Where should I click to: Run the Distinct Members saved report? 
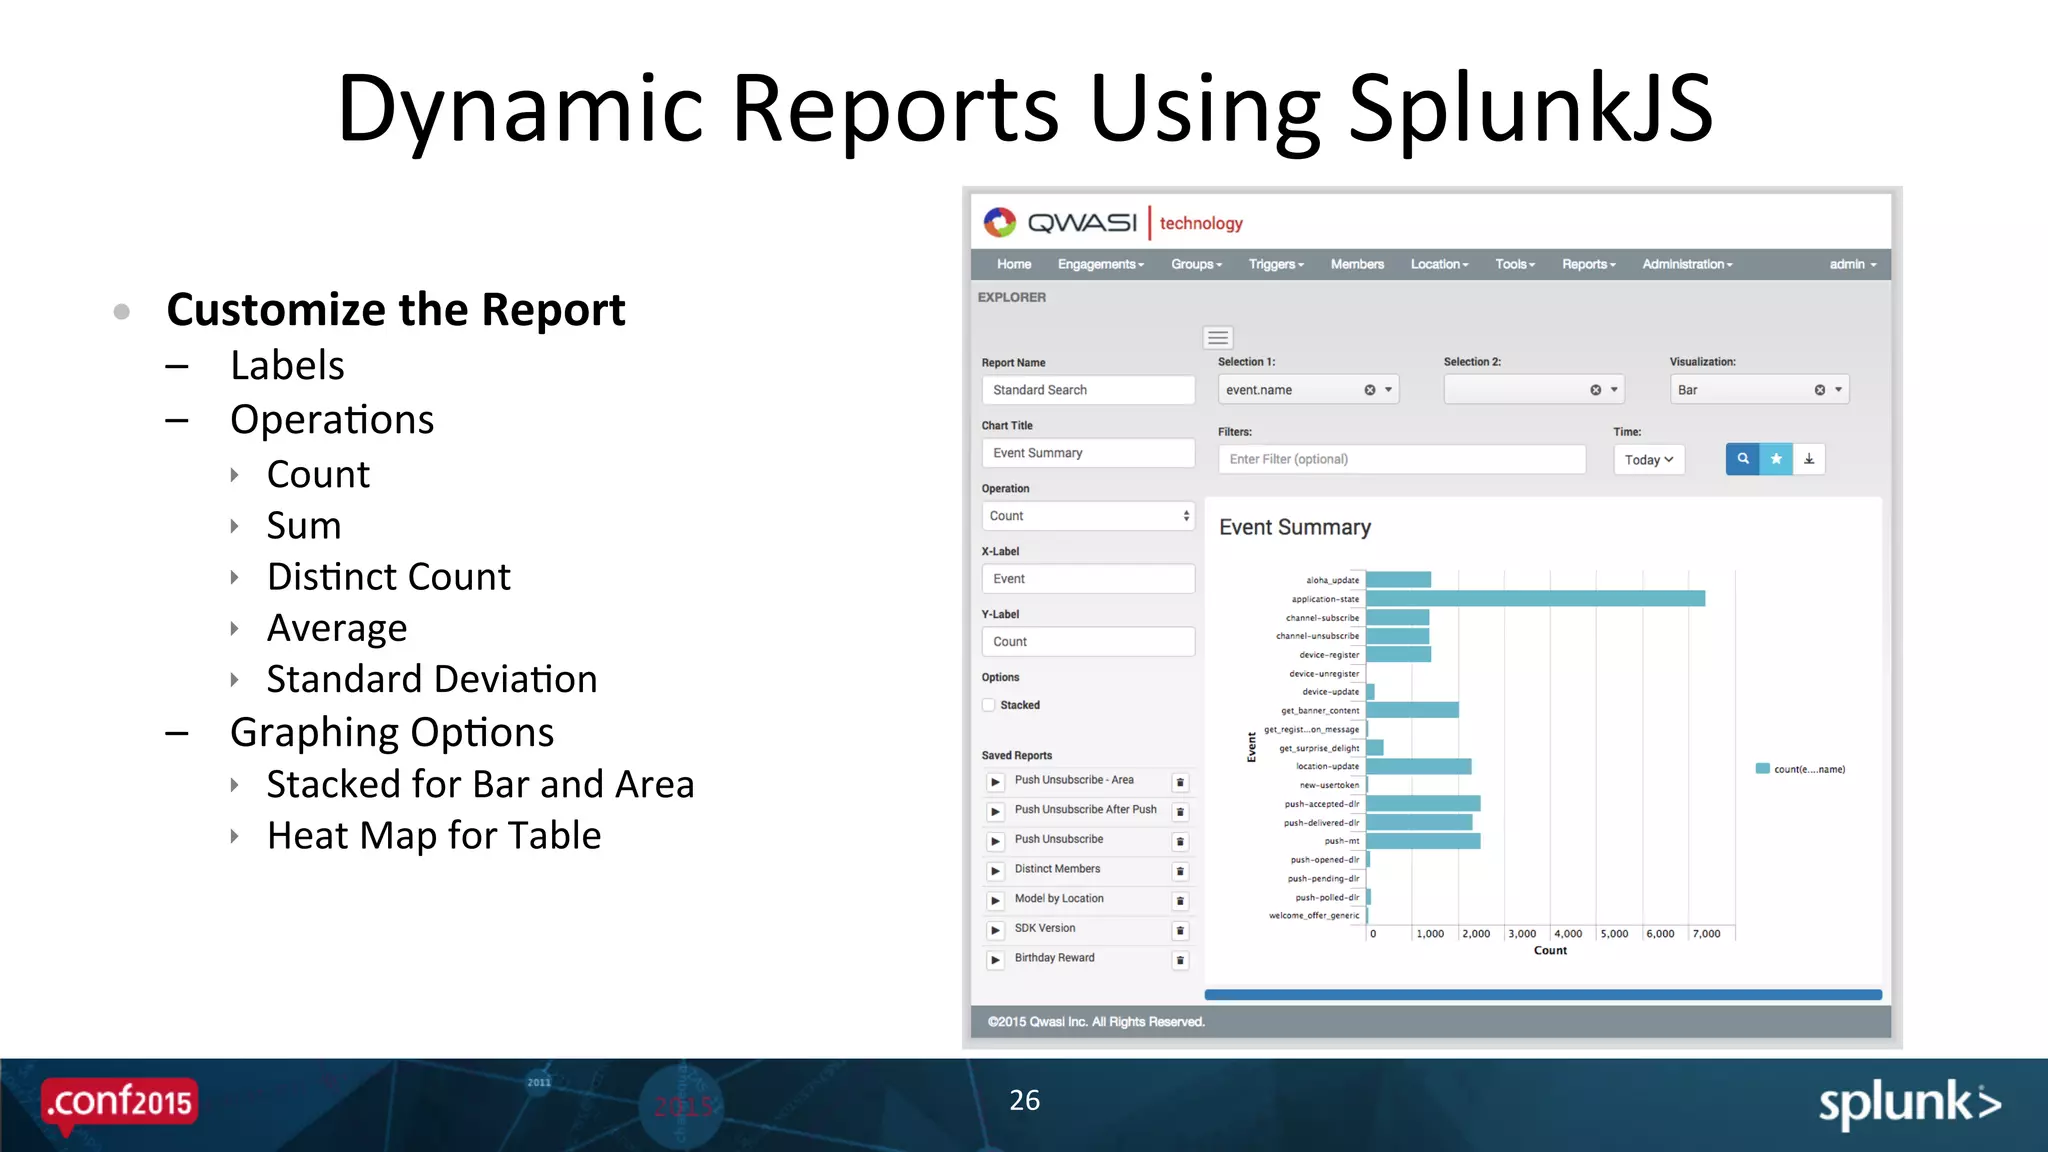995,871
